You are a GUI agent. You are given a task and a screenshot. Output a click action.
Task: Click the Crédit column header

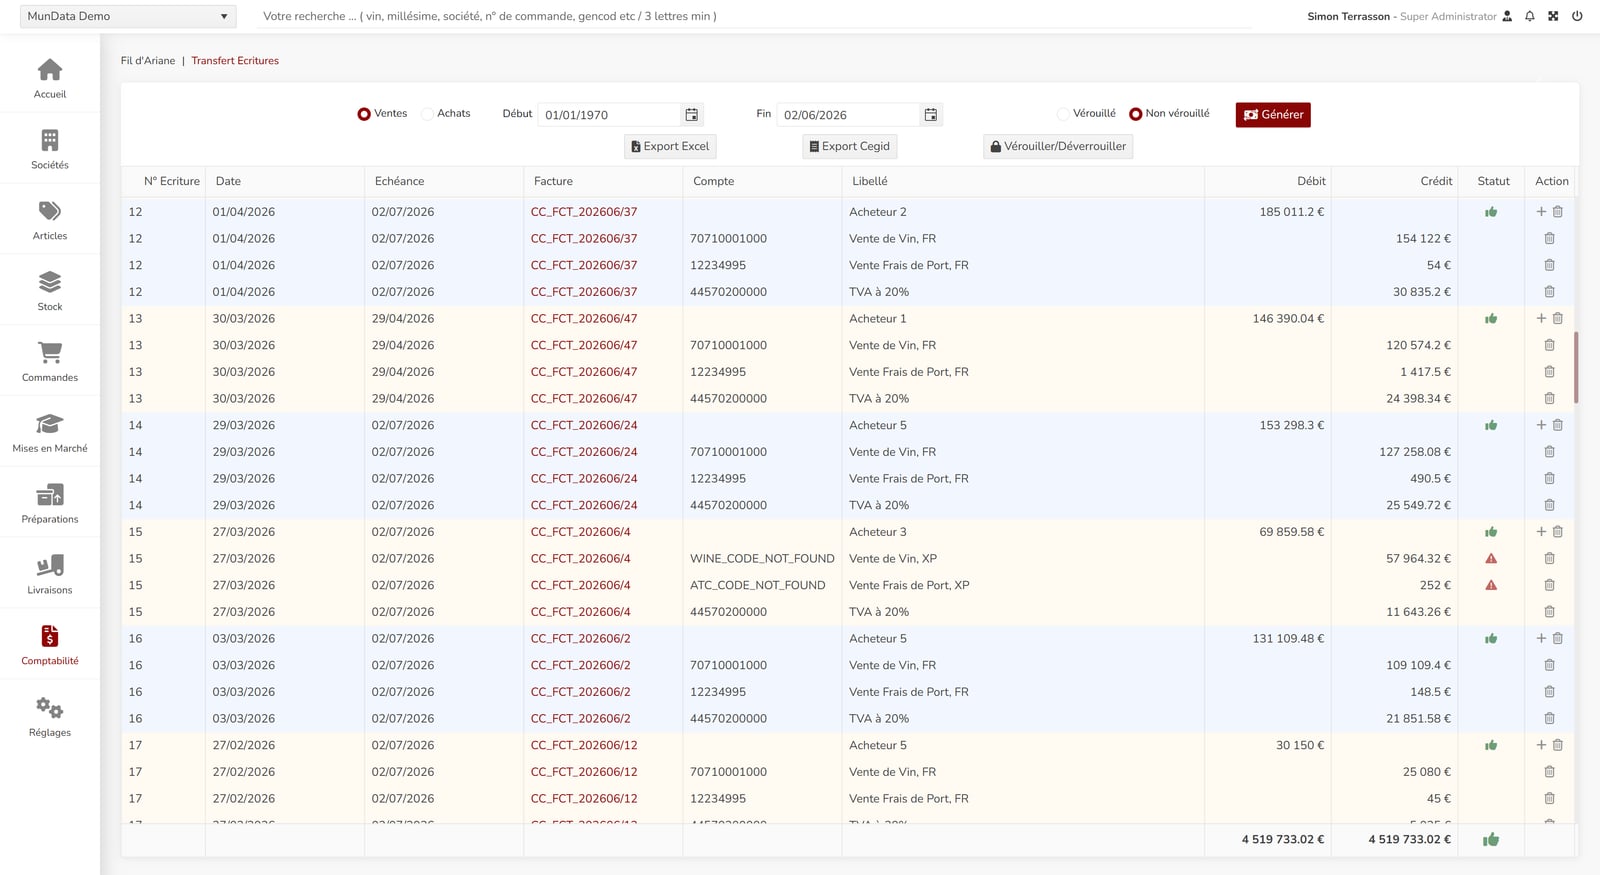(1436, 181)
